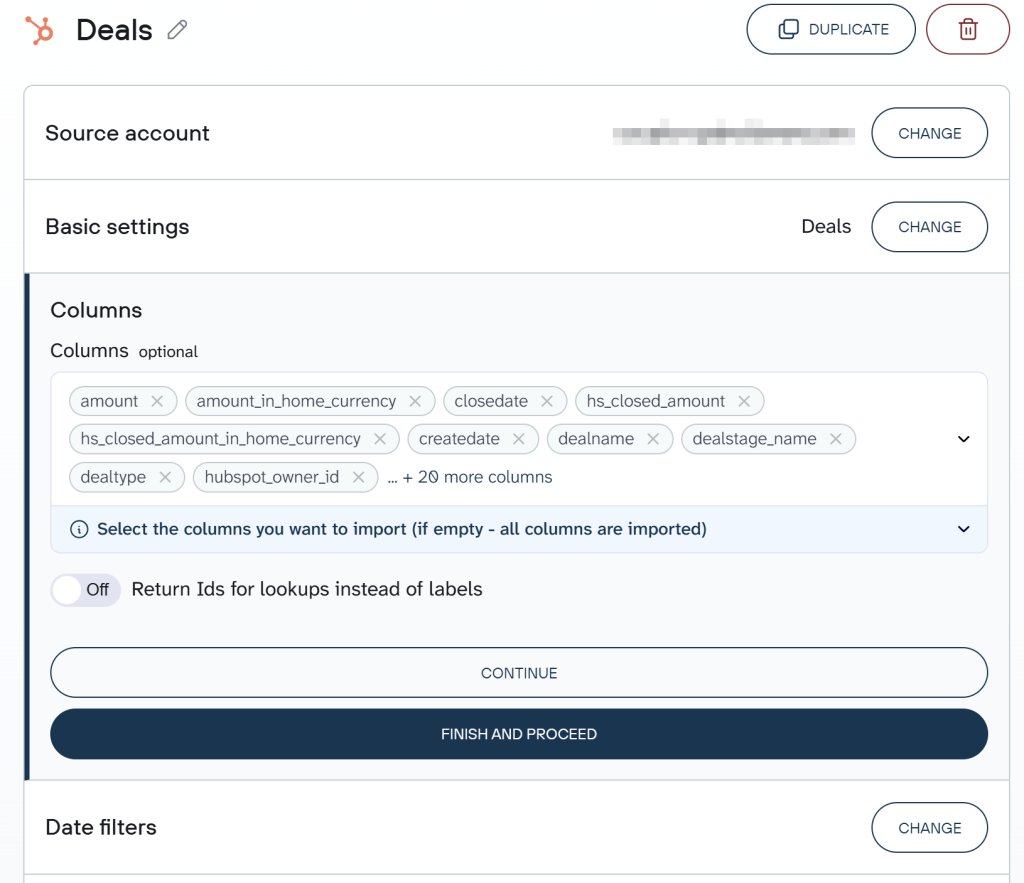Remove the createdate column chip

[x=519, y=439]
